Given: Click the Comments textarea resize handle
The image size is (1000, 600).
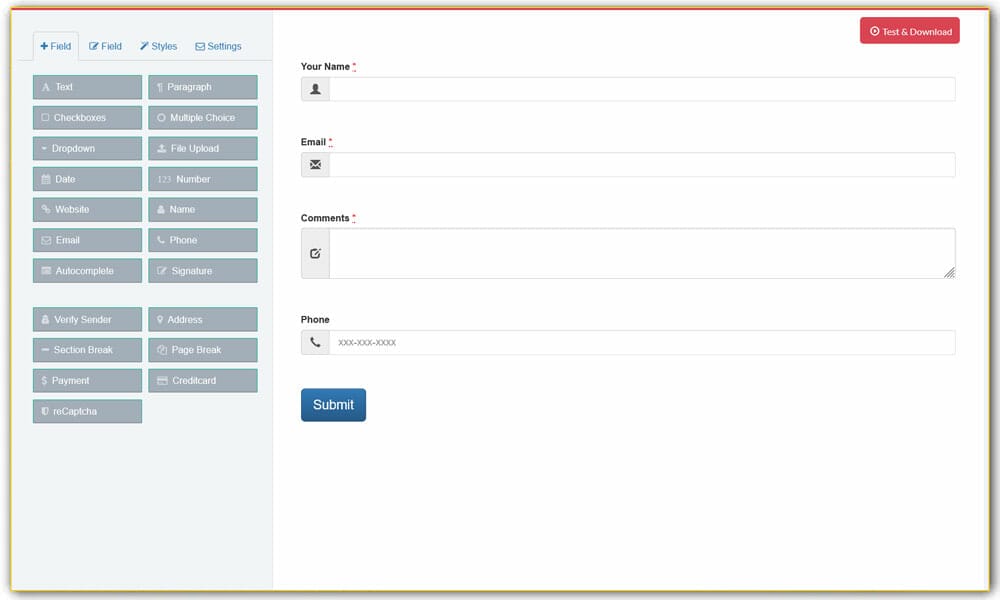Looking at the screenshot, I should click(949, 272).
